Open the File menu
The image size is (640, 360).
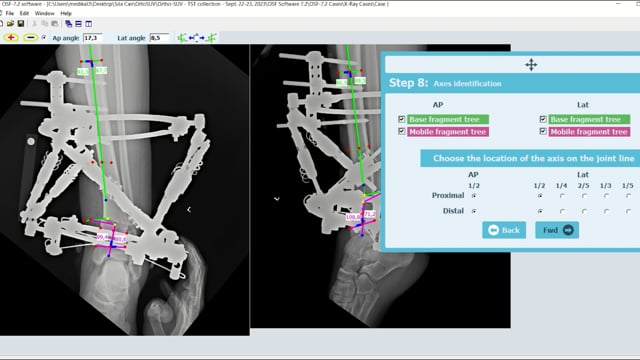coord(10,13)
